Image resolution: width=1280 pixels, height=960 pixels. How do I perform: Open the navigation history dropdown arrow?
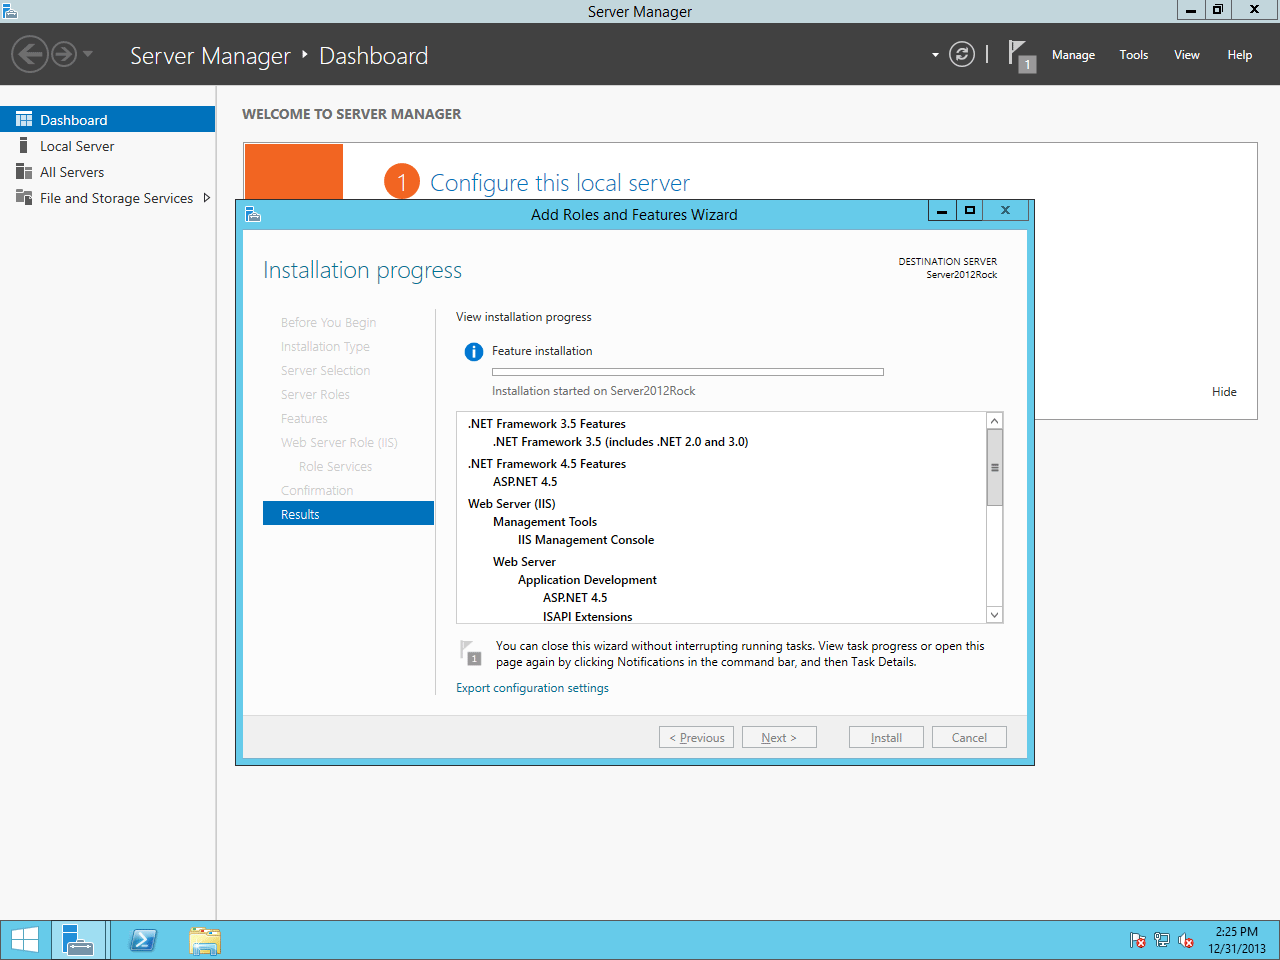coord(88,54)
